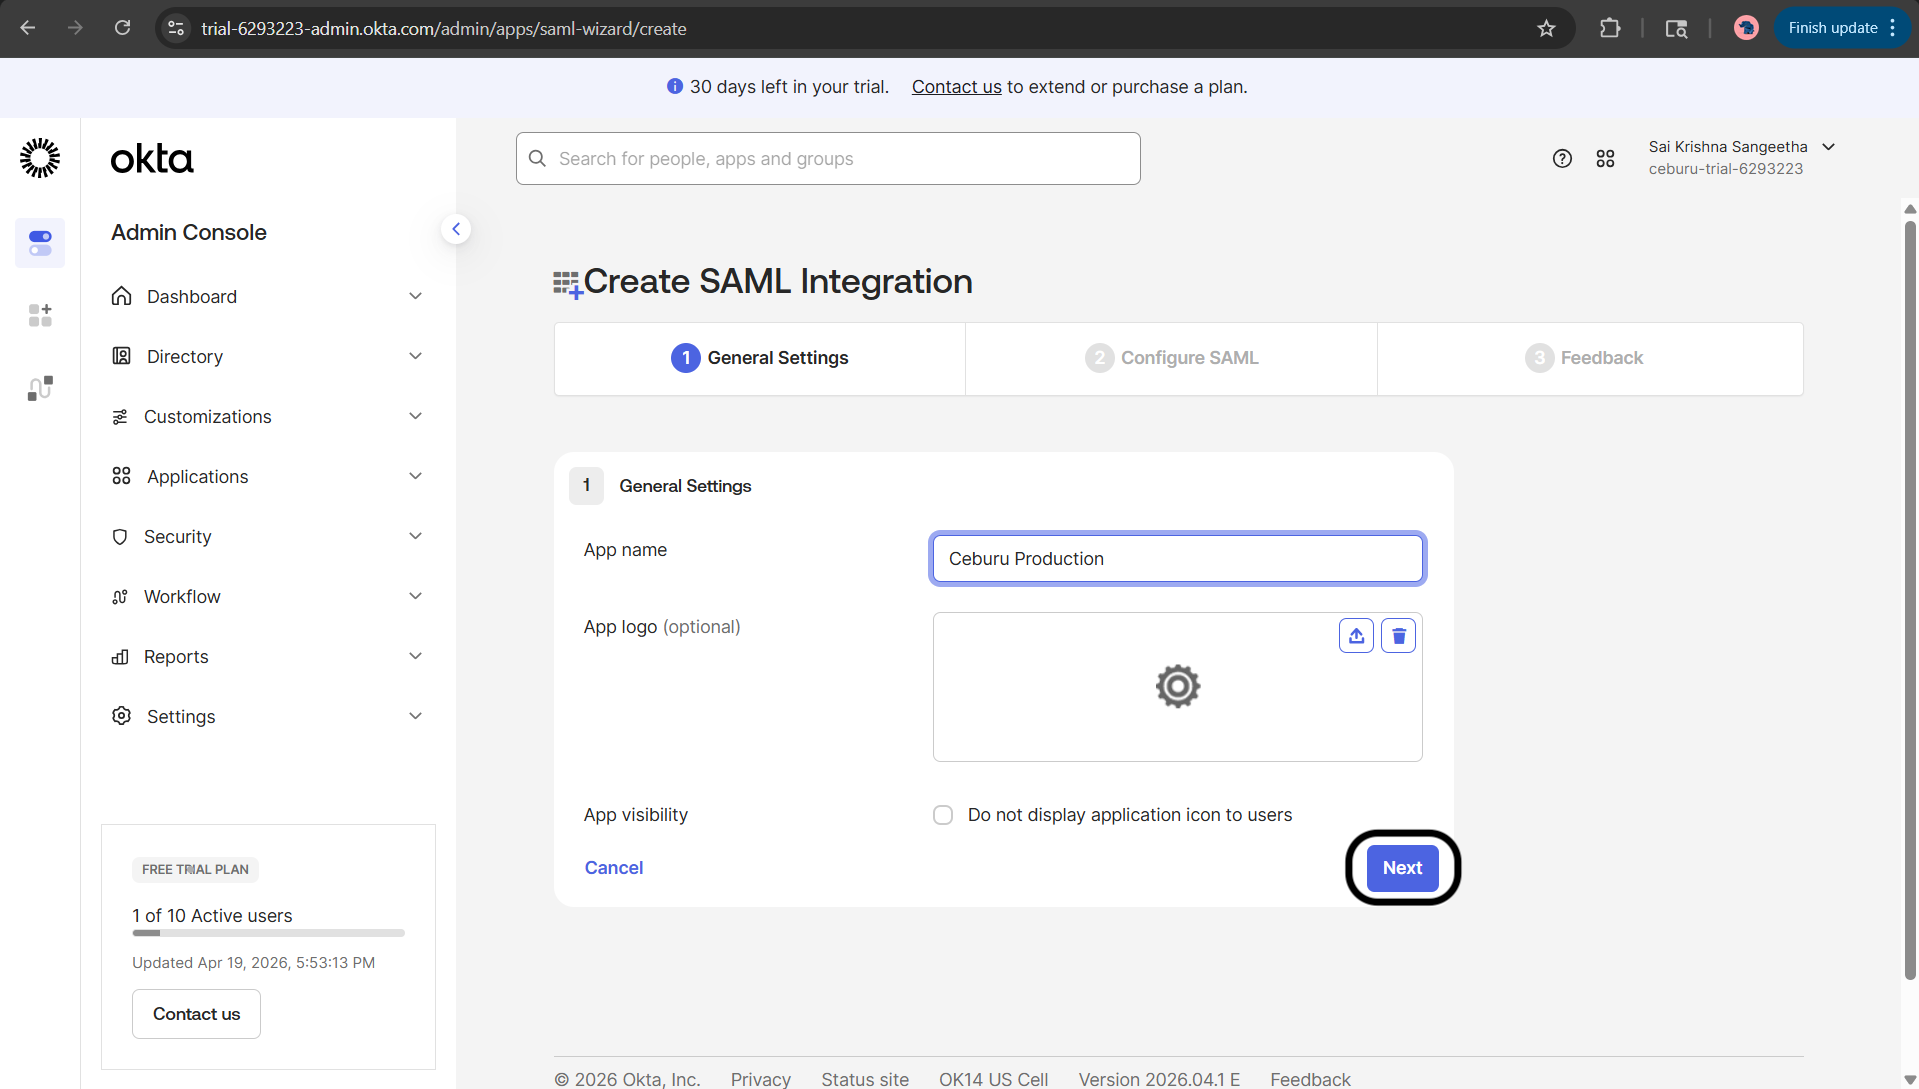Viewport: 1919px width, 1089px height.
Task: Reload the page with refresh icon
Action: coord(122,28)
